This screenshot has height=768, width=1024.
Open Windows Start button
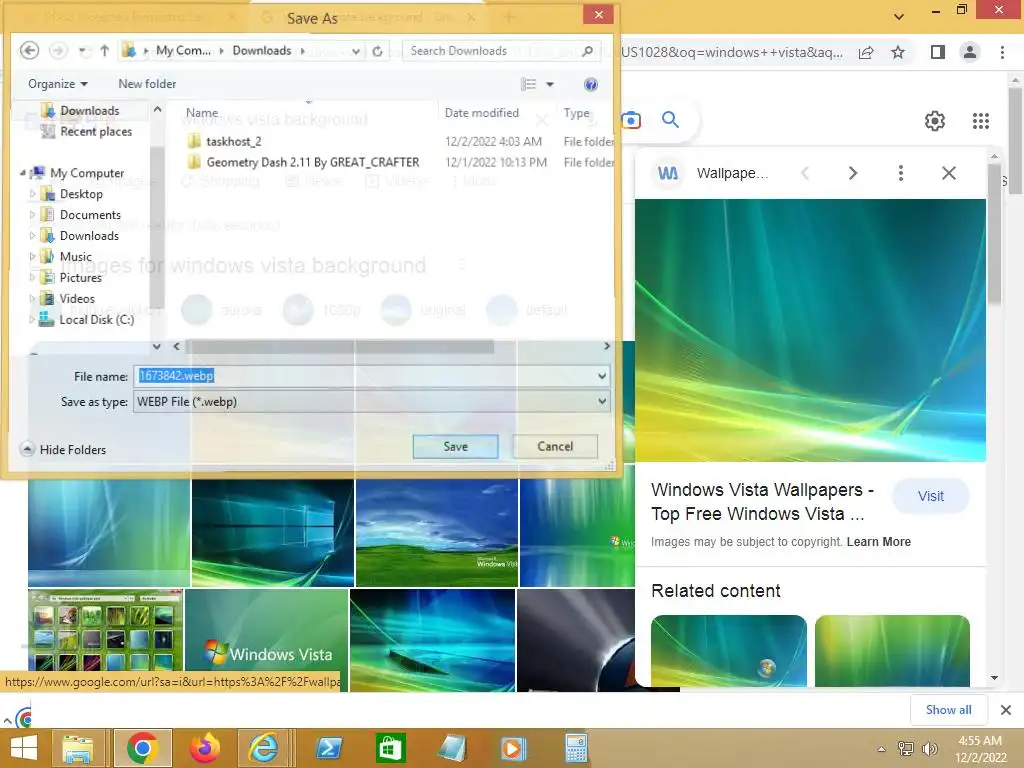click(24, 748)
